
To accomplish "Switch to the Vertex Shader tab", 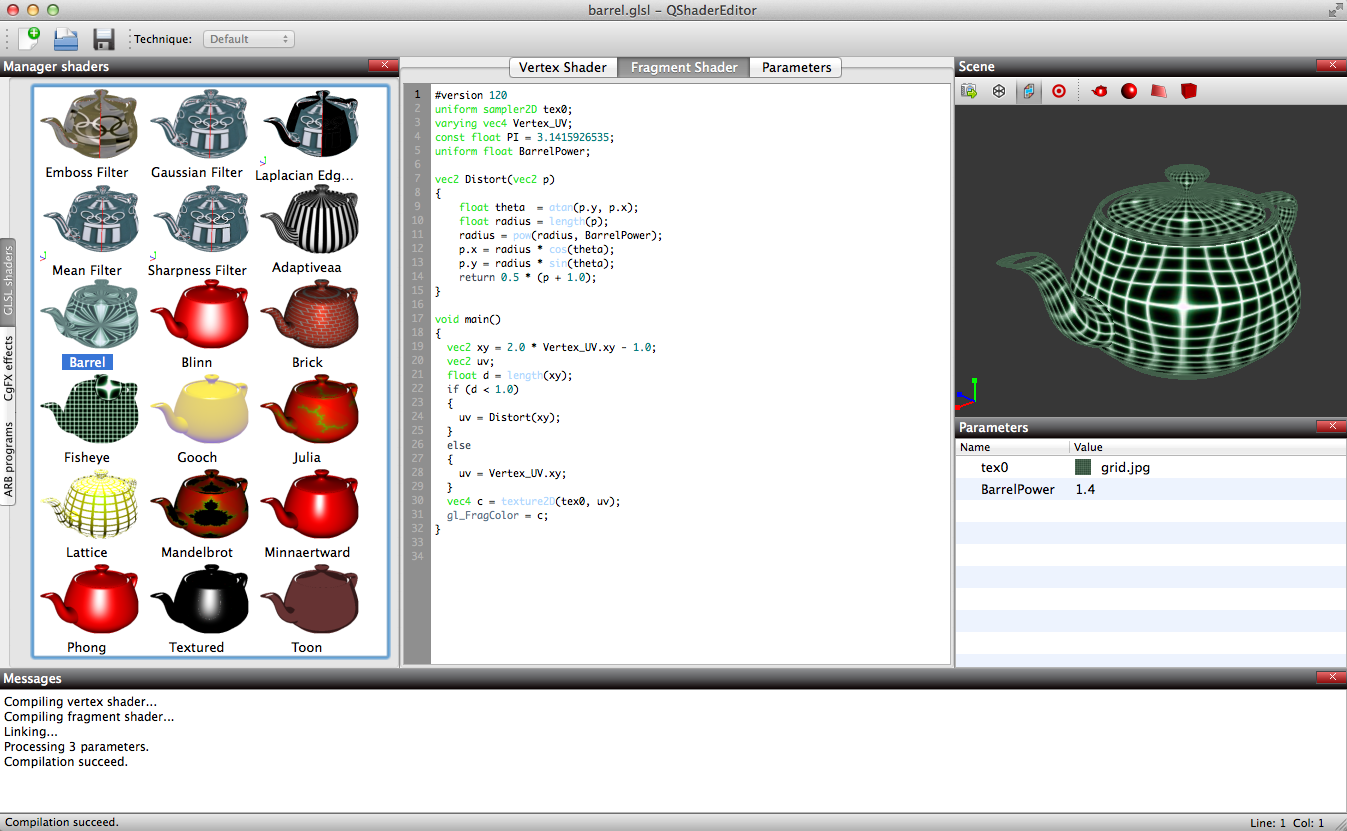I will pyautogui.click(x=562, y=67).
